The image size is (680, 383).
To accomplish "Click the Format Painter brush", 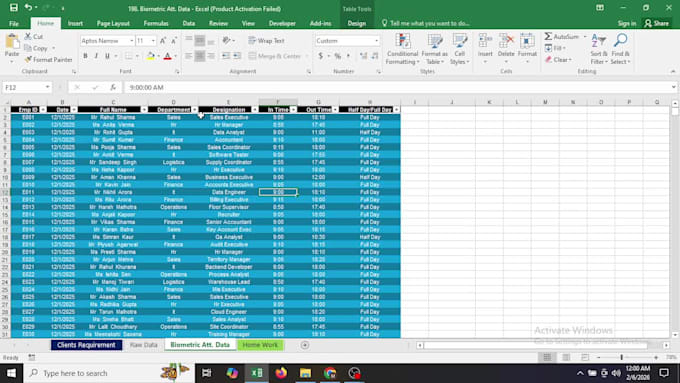I will pyautogui.click(x=29, y=59).
